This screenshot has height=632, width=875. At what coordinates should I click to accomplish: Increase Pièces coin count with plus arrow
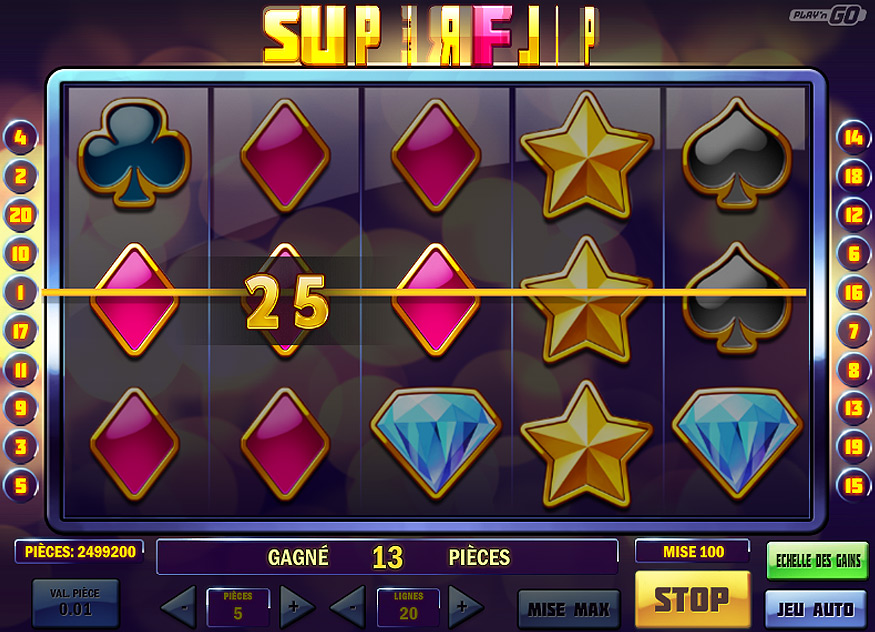click(x=296, y=606)
